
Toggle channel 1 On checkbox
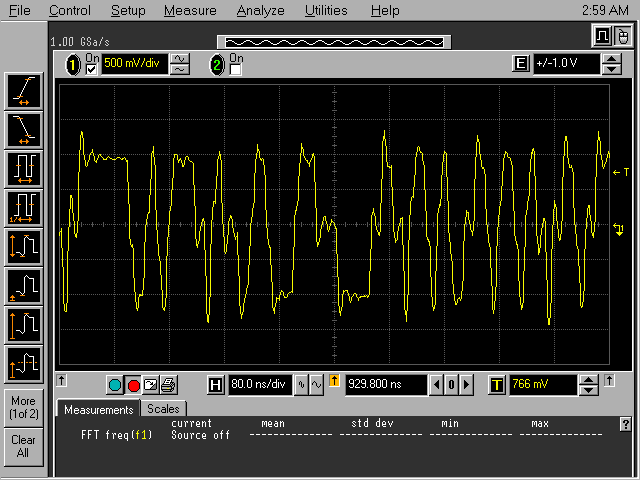click(92, 69)
